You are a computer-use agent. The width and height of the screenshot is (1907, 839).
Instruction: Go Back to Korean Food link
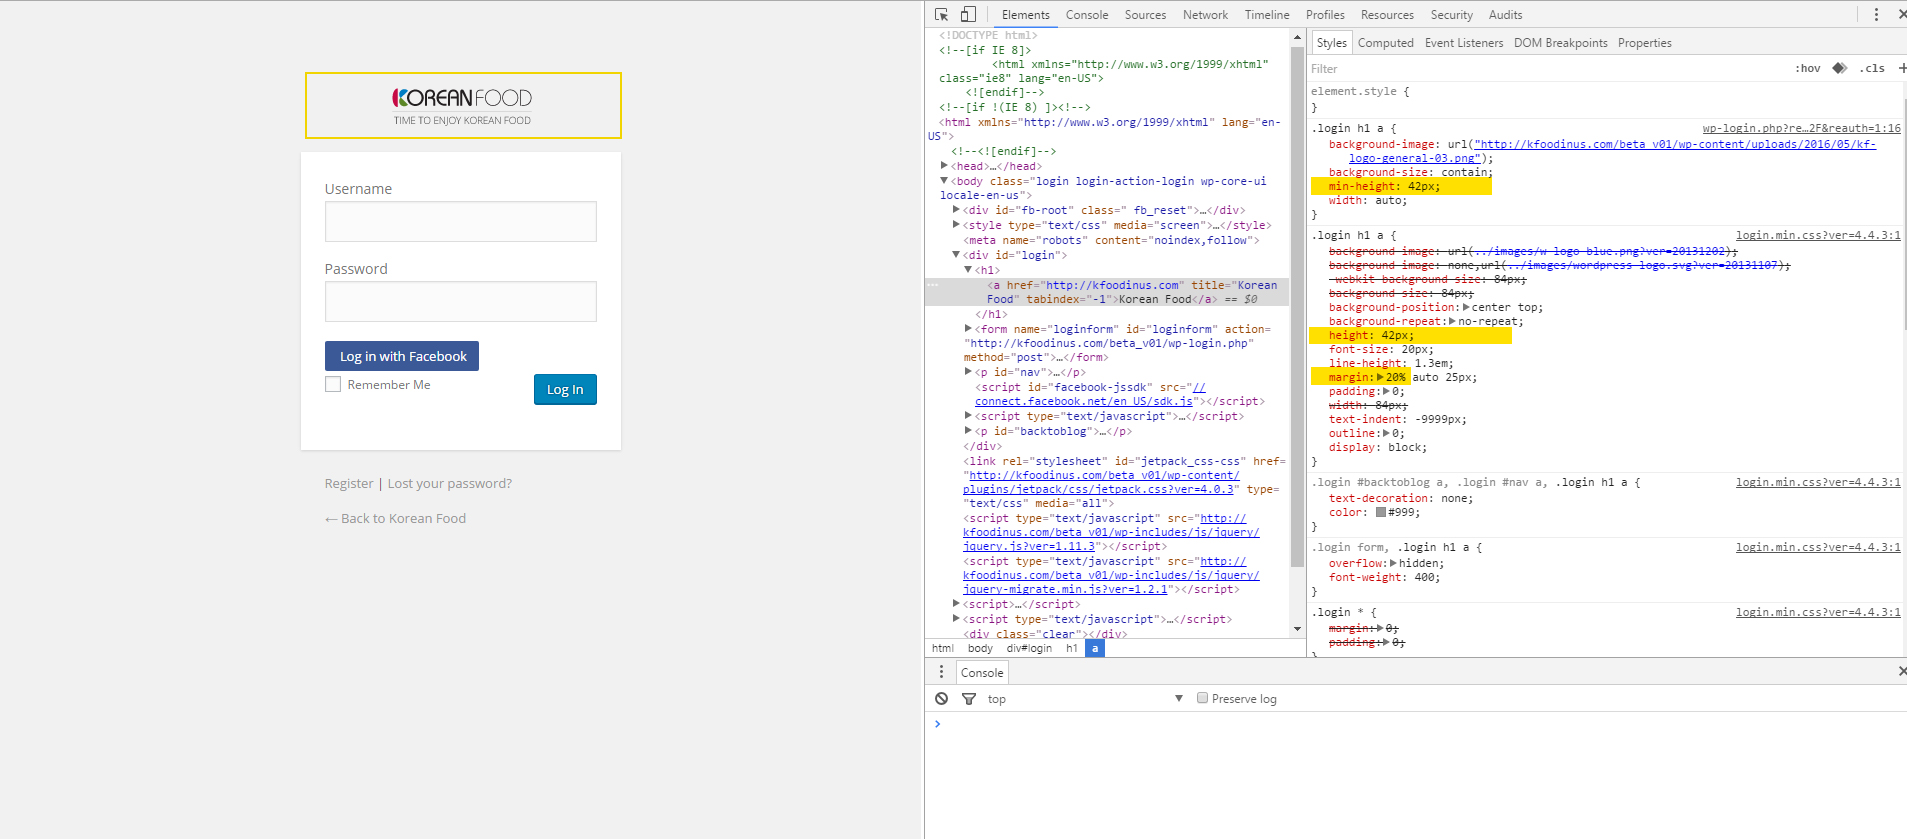[395, 518]
